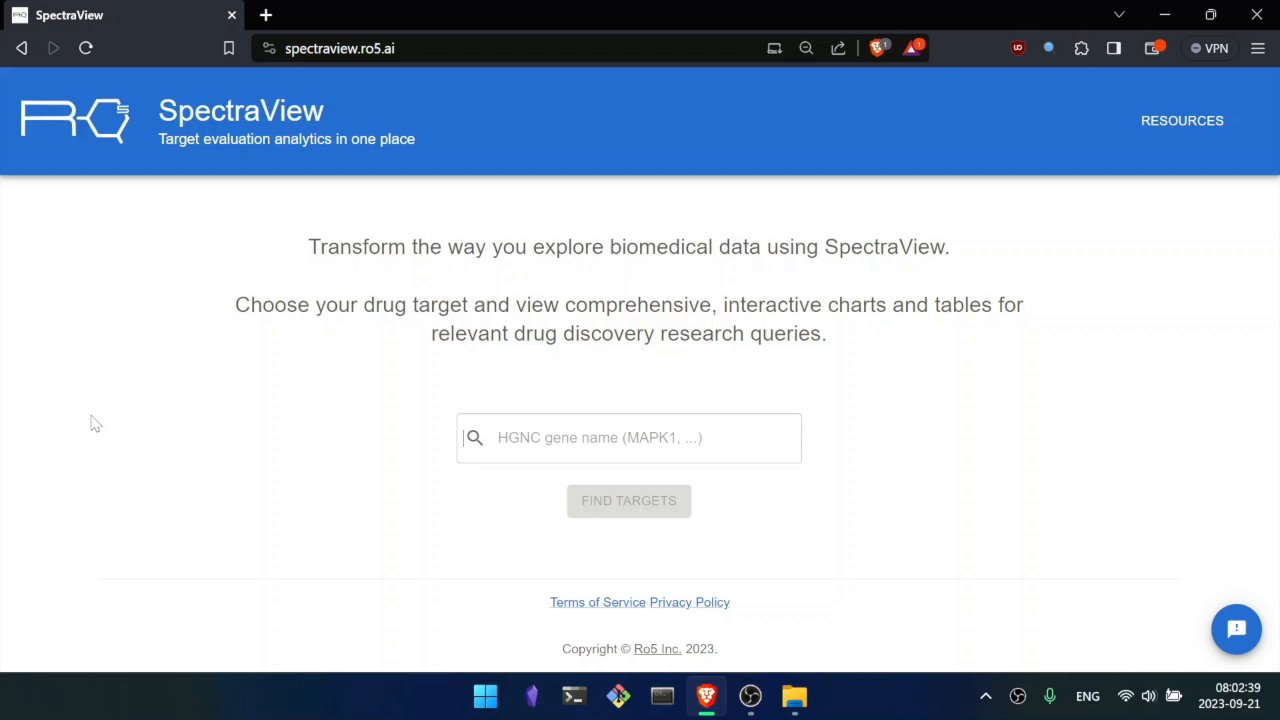View site settings icon in address bar
Image resolution: width=1280 pixels, height=720 pixels.
click(268, 48)
